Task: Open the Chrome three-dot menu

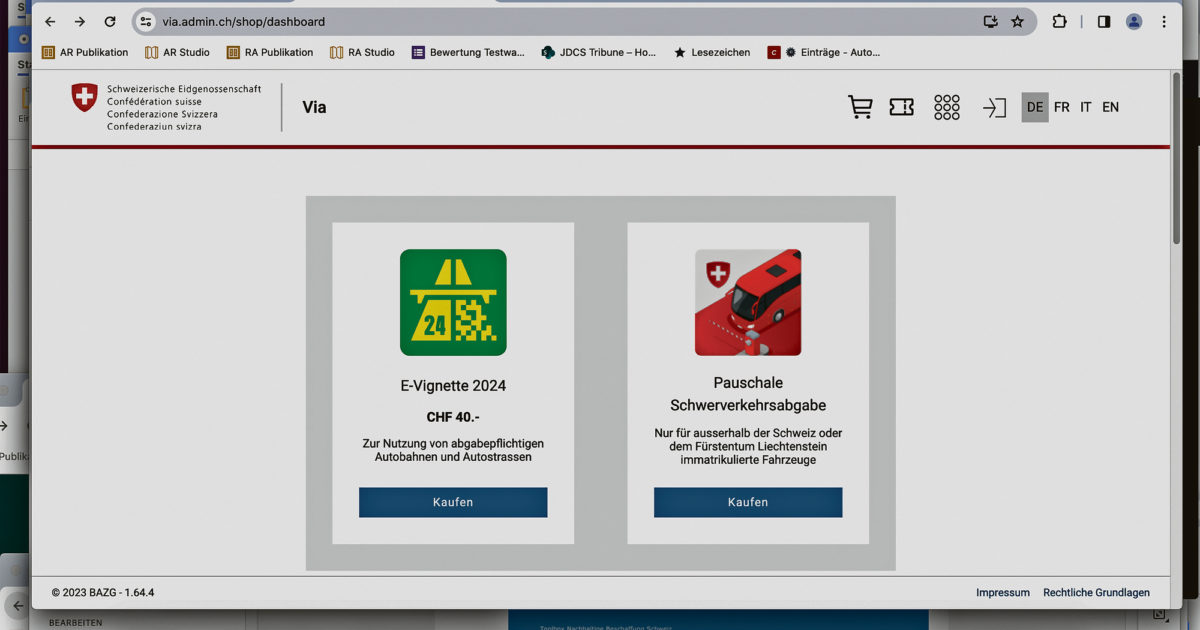Action: pos(1164,21)
